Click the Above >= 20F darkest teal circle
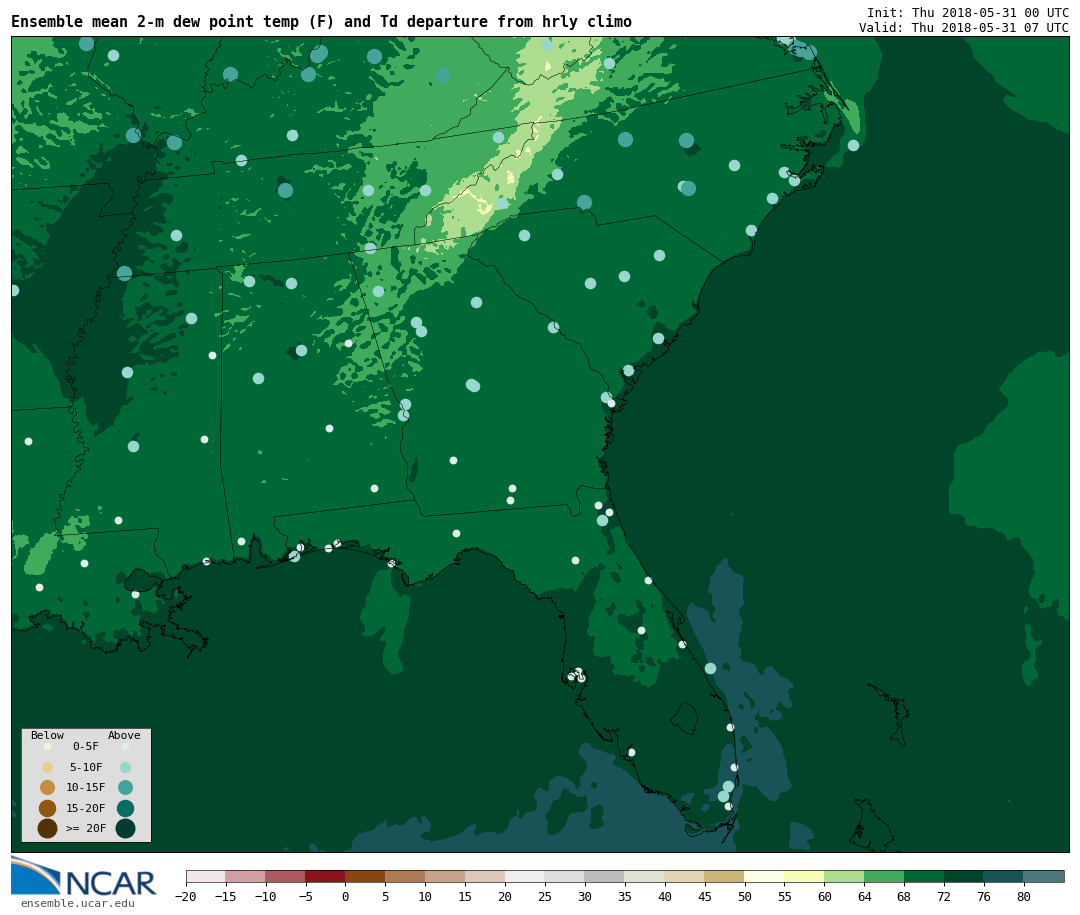Screen dimensions: 1080x915 click(125, 828)
